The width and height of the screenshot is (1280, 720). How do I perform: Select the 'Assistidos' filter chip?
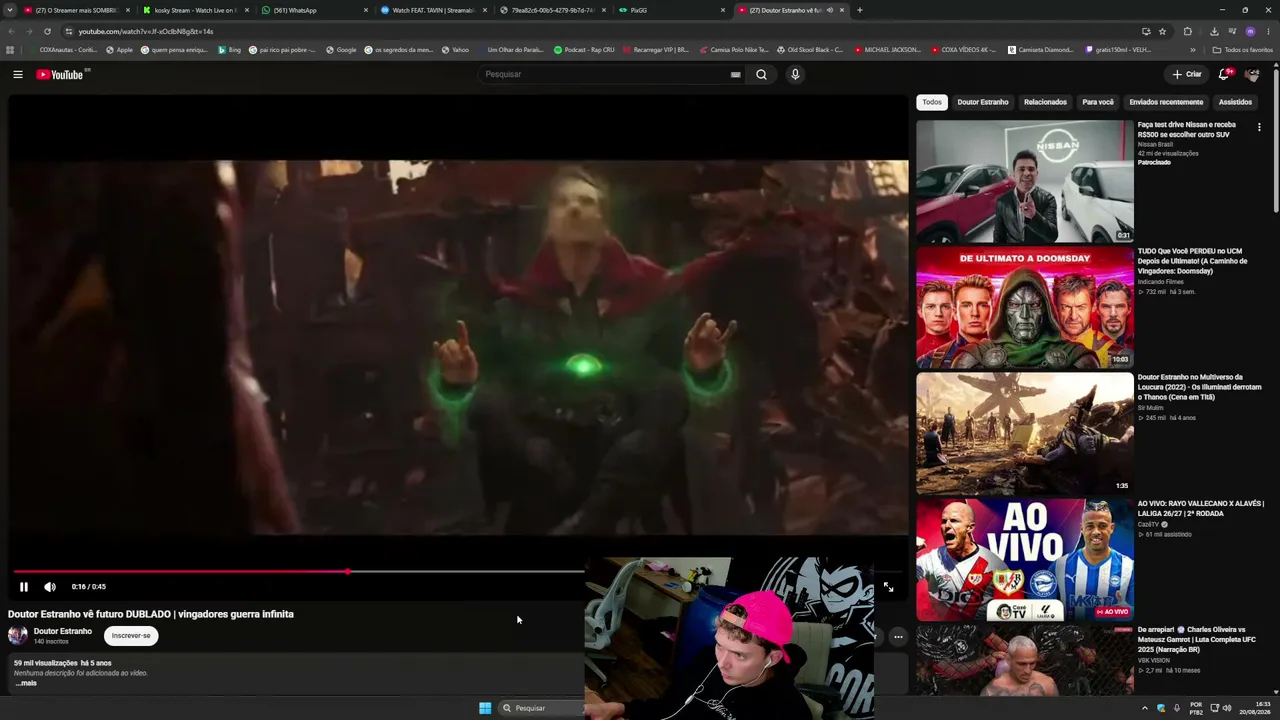tap(1235, 102)
